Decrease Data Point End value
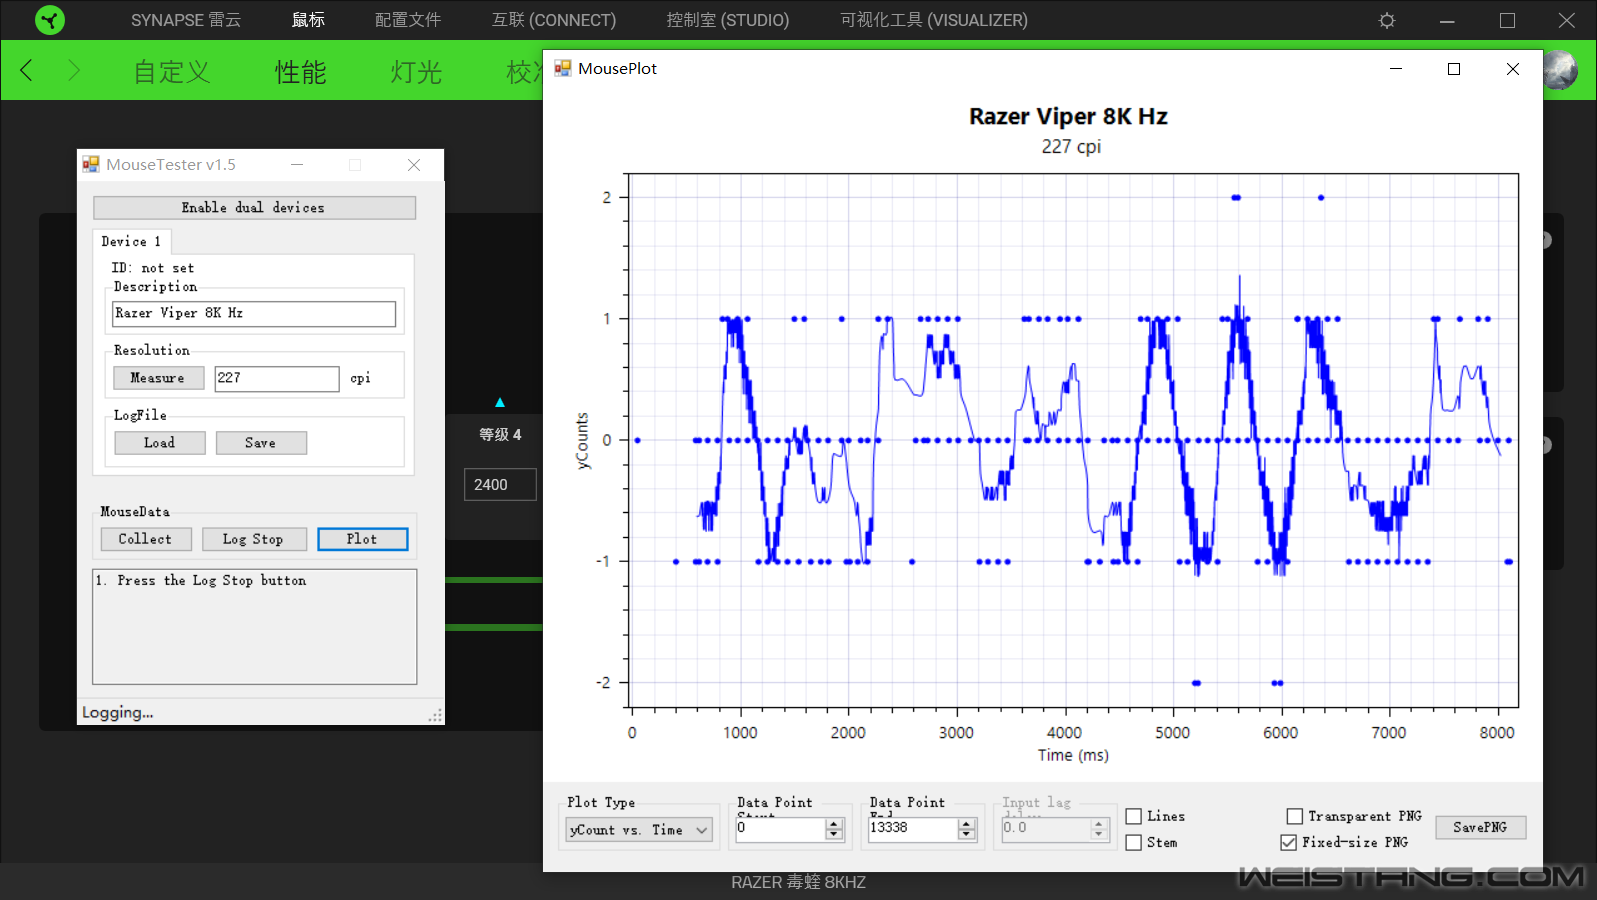 coord(966,834)
